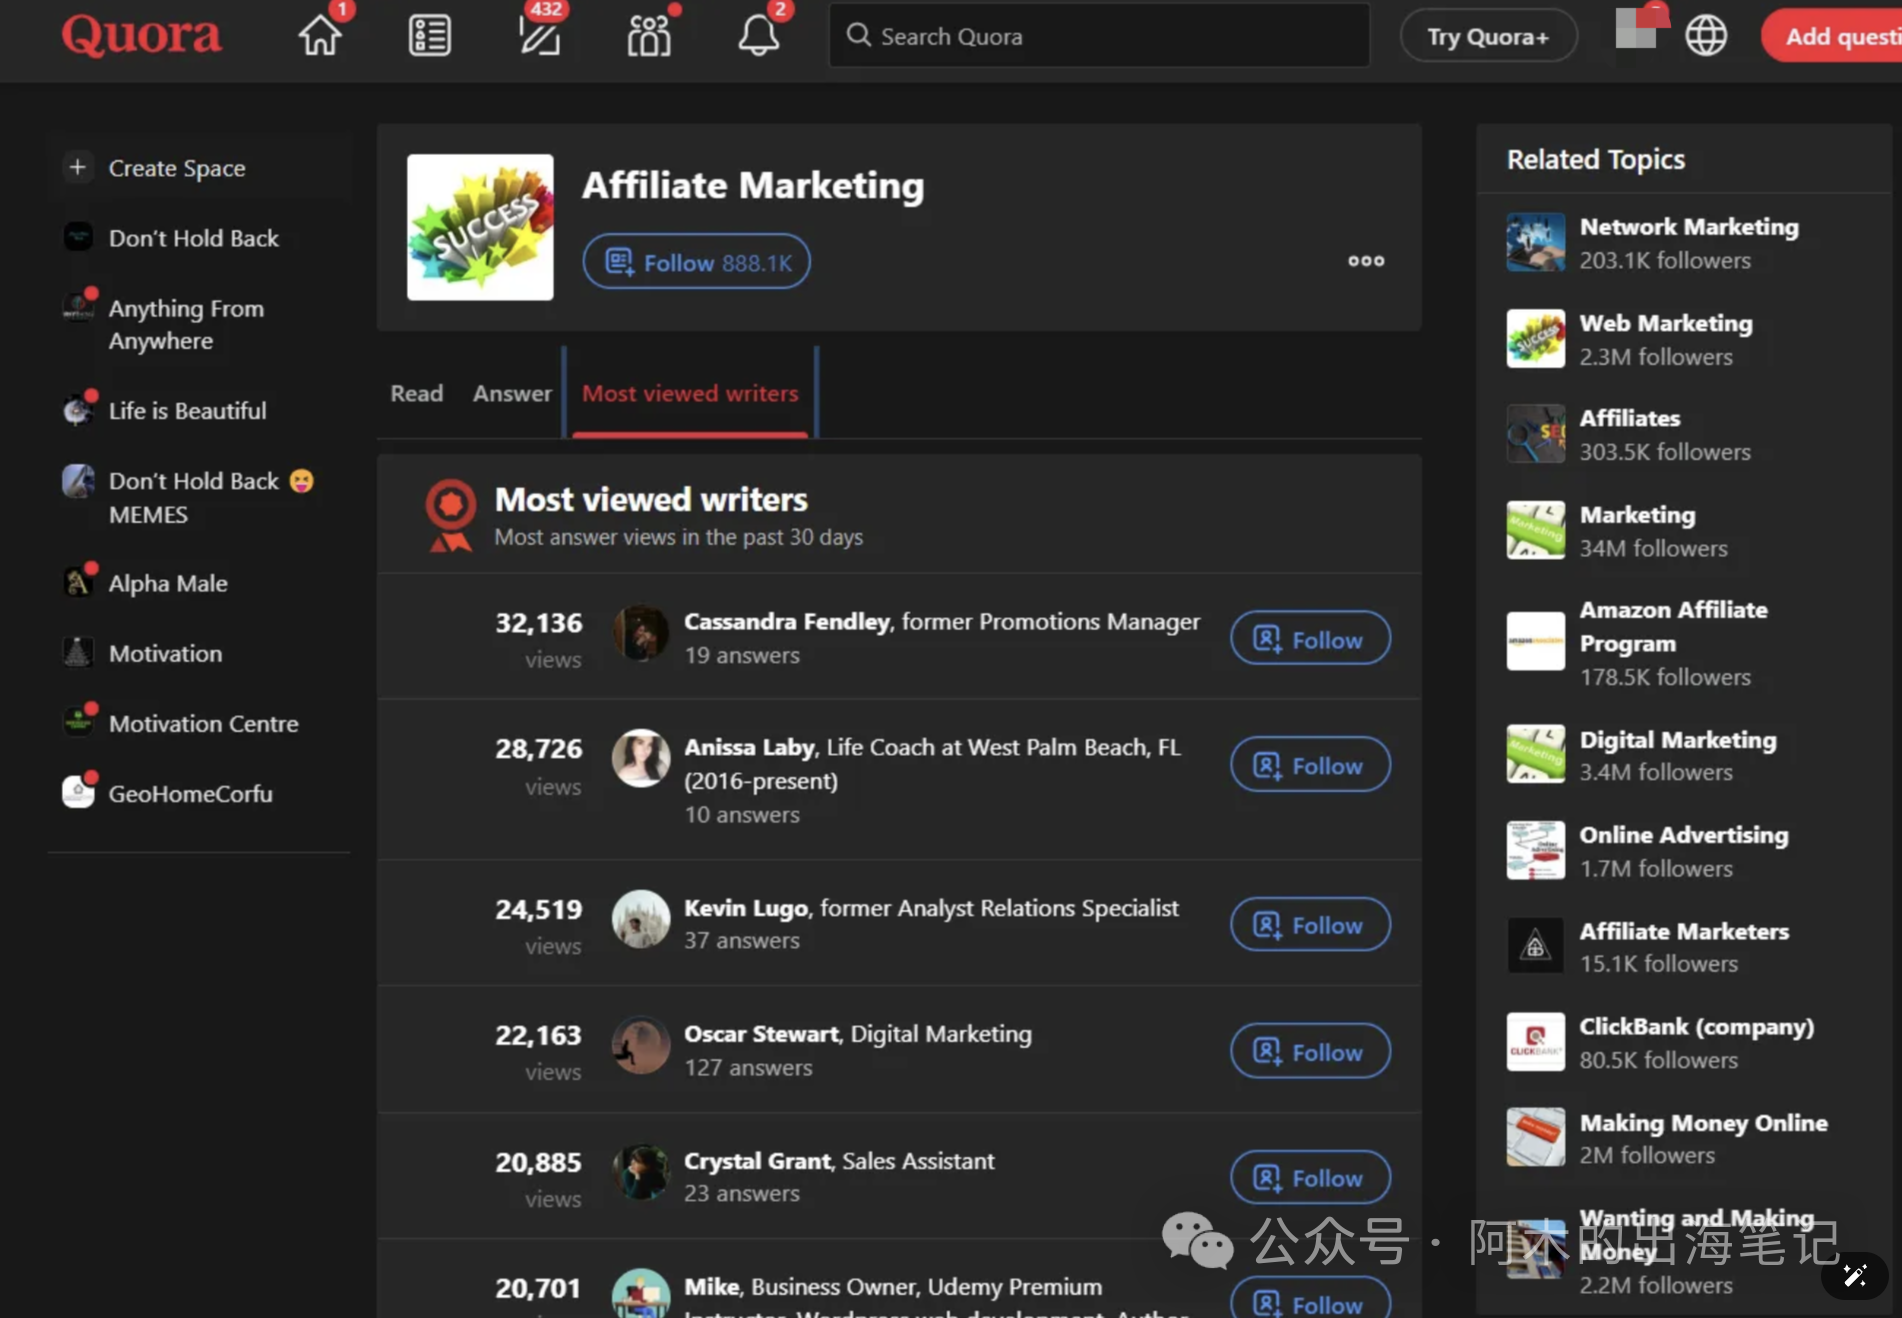The height and width of the screenshot is (1318, 1902).
Task: Go to Quora Home feed icon
Action: 320,36
